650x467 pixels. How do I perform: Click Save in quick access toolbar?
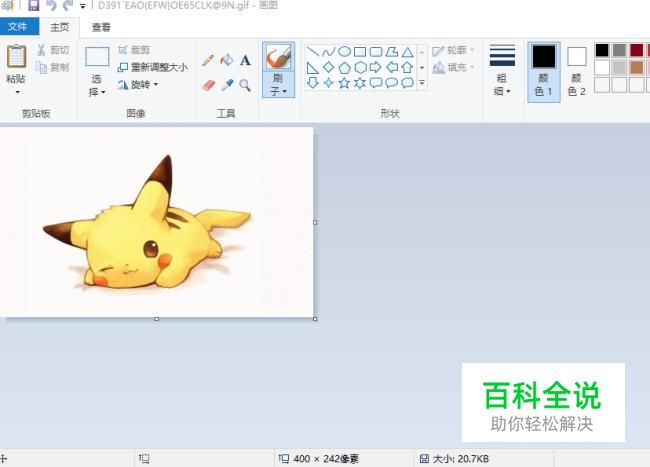point(33,5)
